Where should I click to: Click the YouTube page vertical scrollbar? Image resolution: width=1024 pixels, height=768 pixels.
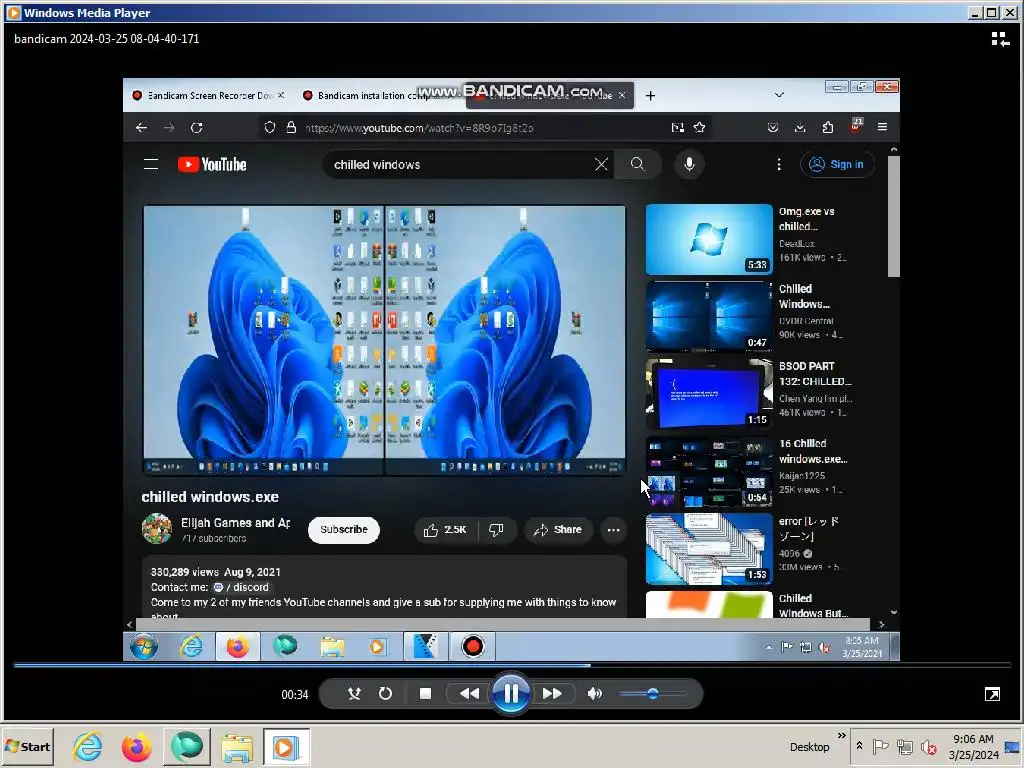(893, 216)
